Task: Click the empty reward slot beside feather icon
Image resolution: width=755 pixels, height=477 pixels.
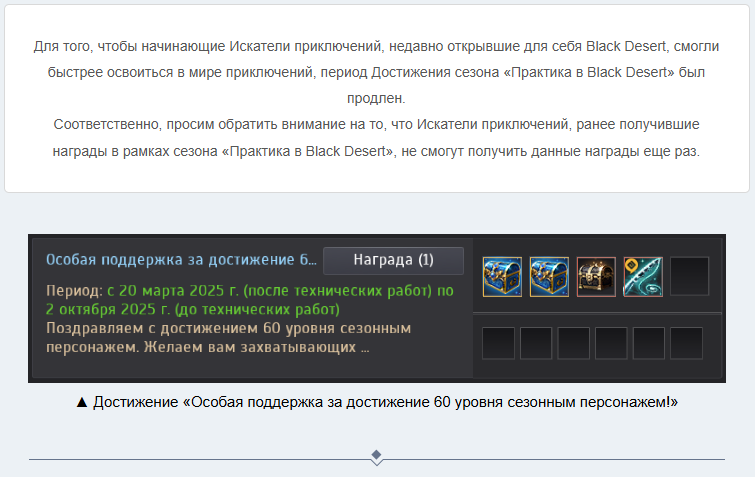Action: 690,276
